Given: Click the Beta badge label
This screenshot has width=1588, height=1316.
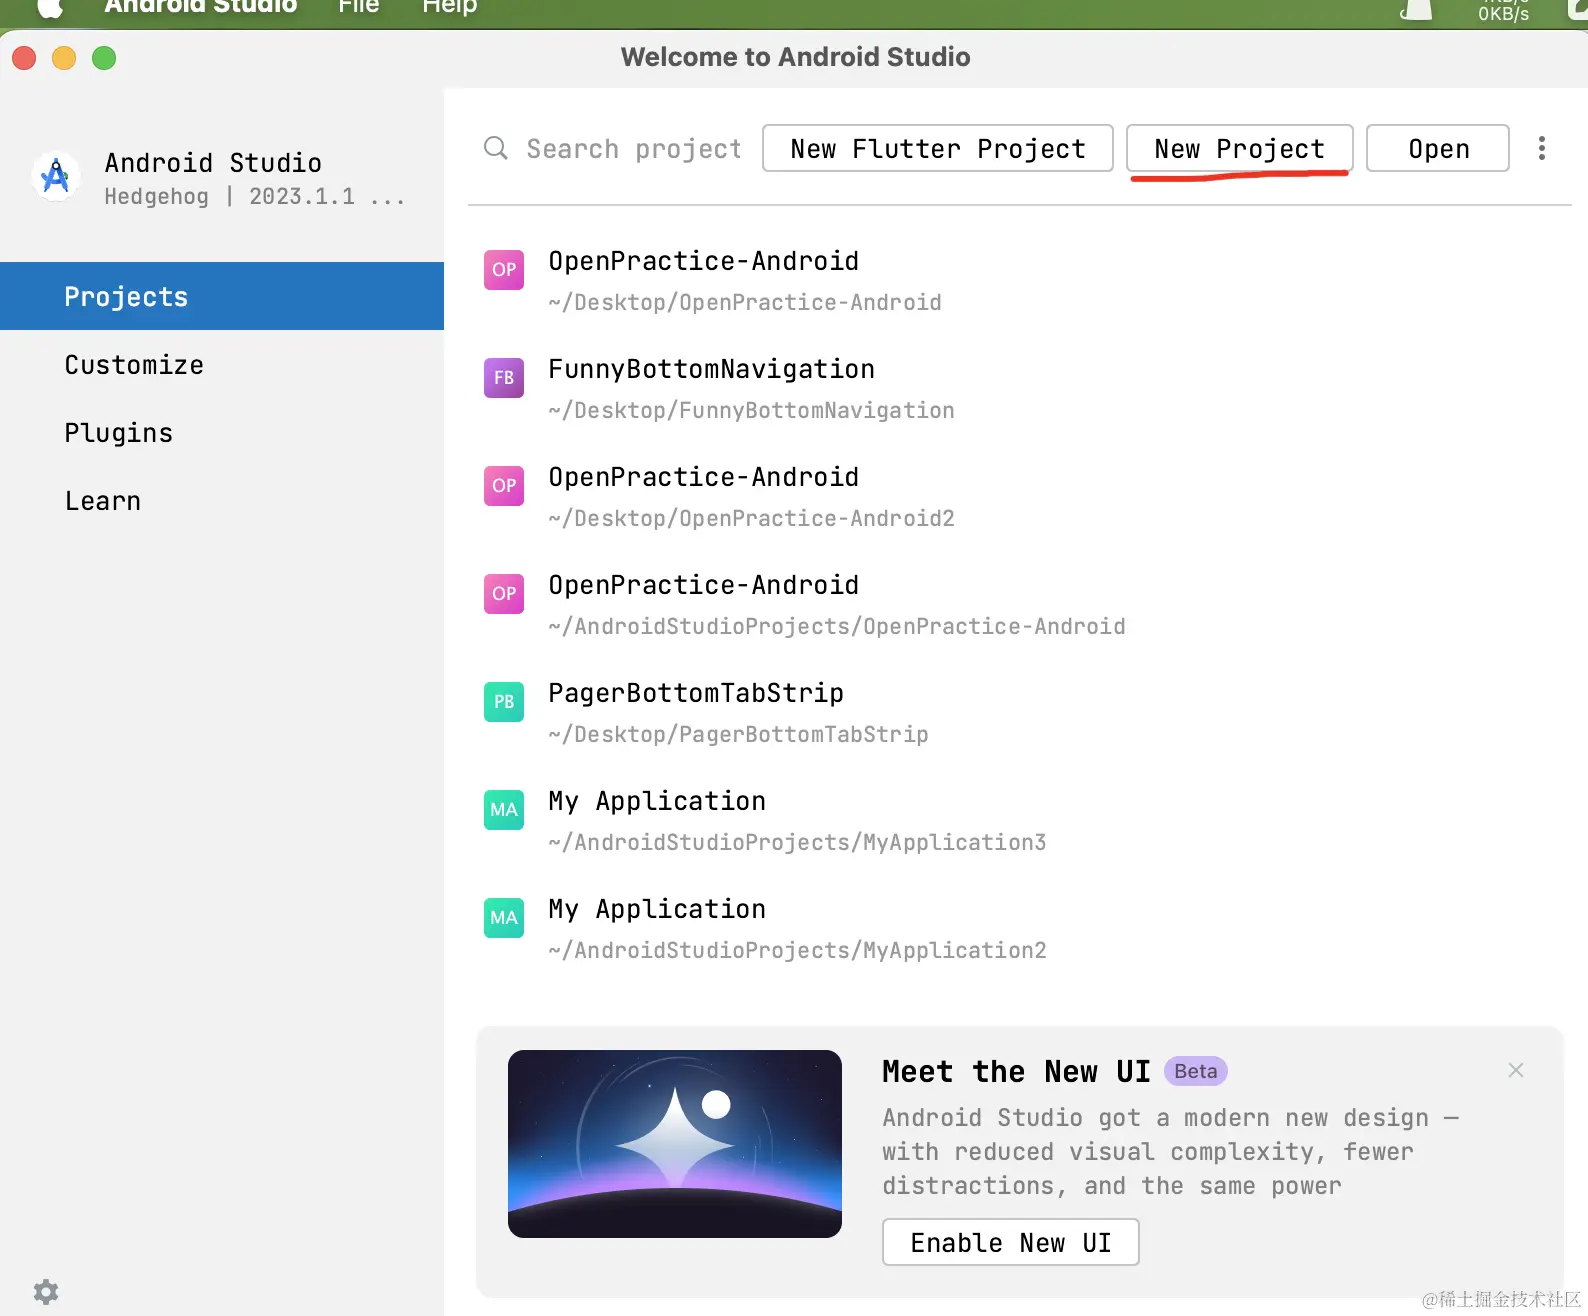Looking at the screenshot, I should [x=1196, y=1071].
